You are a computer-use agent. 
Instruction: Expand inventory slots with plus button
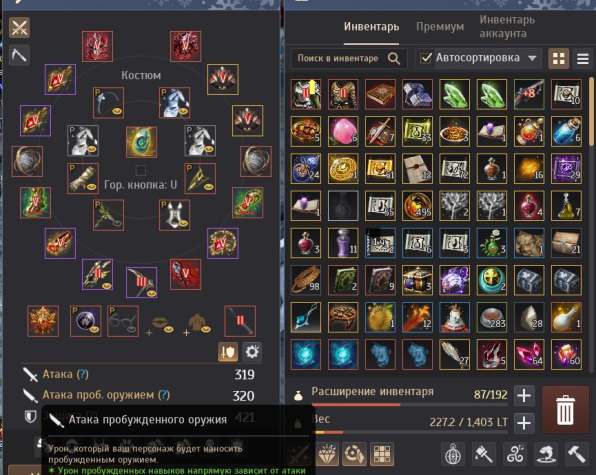[x=524, y=396]
